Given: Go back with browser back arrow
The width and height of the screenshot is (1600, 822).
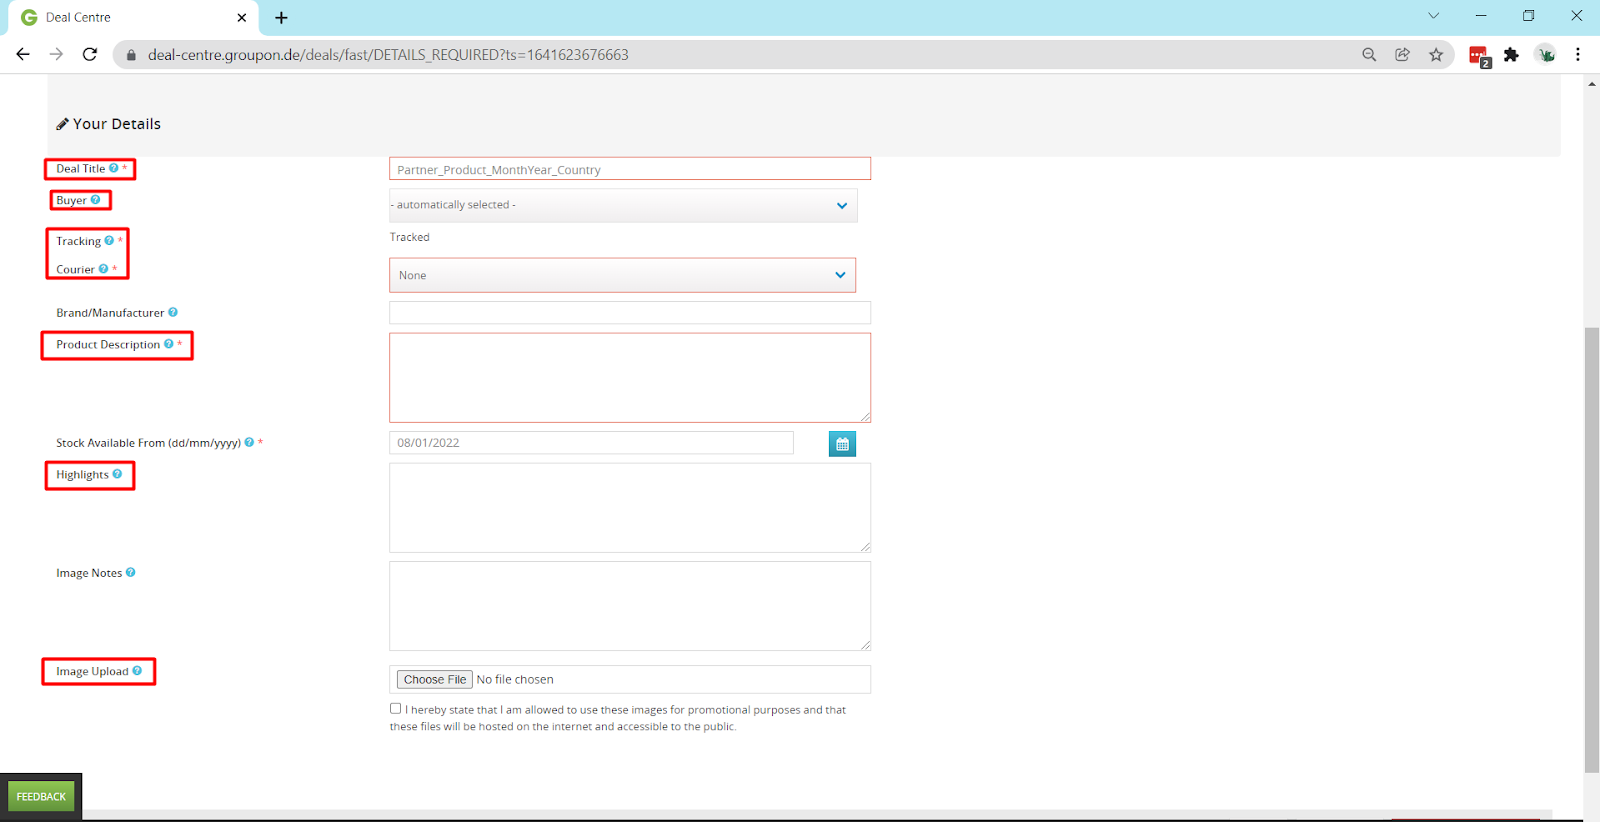Looking at the screenshot, I should tap(23, 54).
